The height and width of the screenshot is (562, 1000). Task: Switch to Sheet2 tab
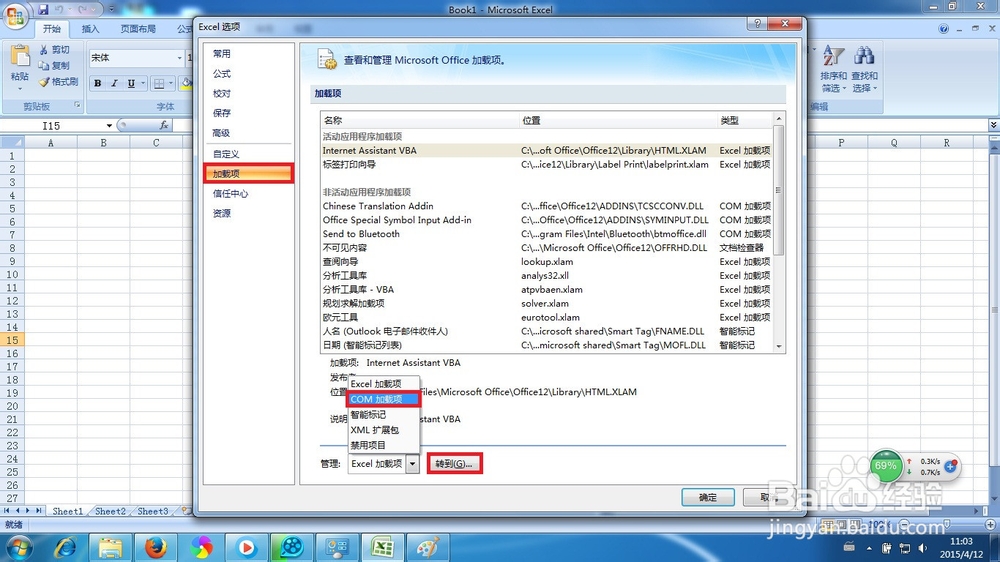[x=110, y=511]
